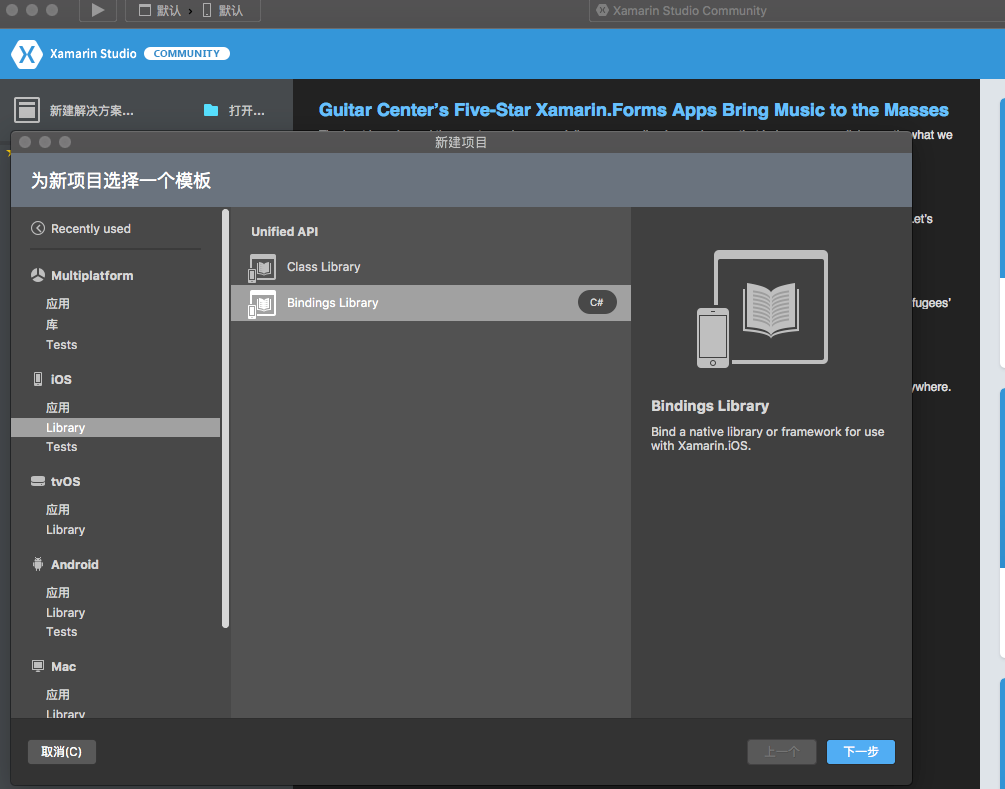The image size is (1005, 789).
Task: Click the iOS phone category icon
Action: pyautogui.click(x=38, y=379)
